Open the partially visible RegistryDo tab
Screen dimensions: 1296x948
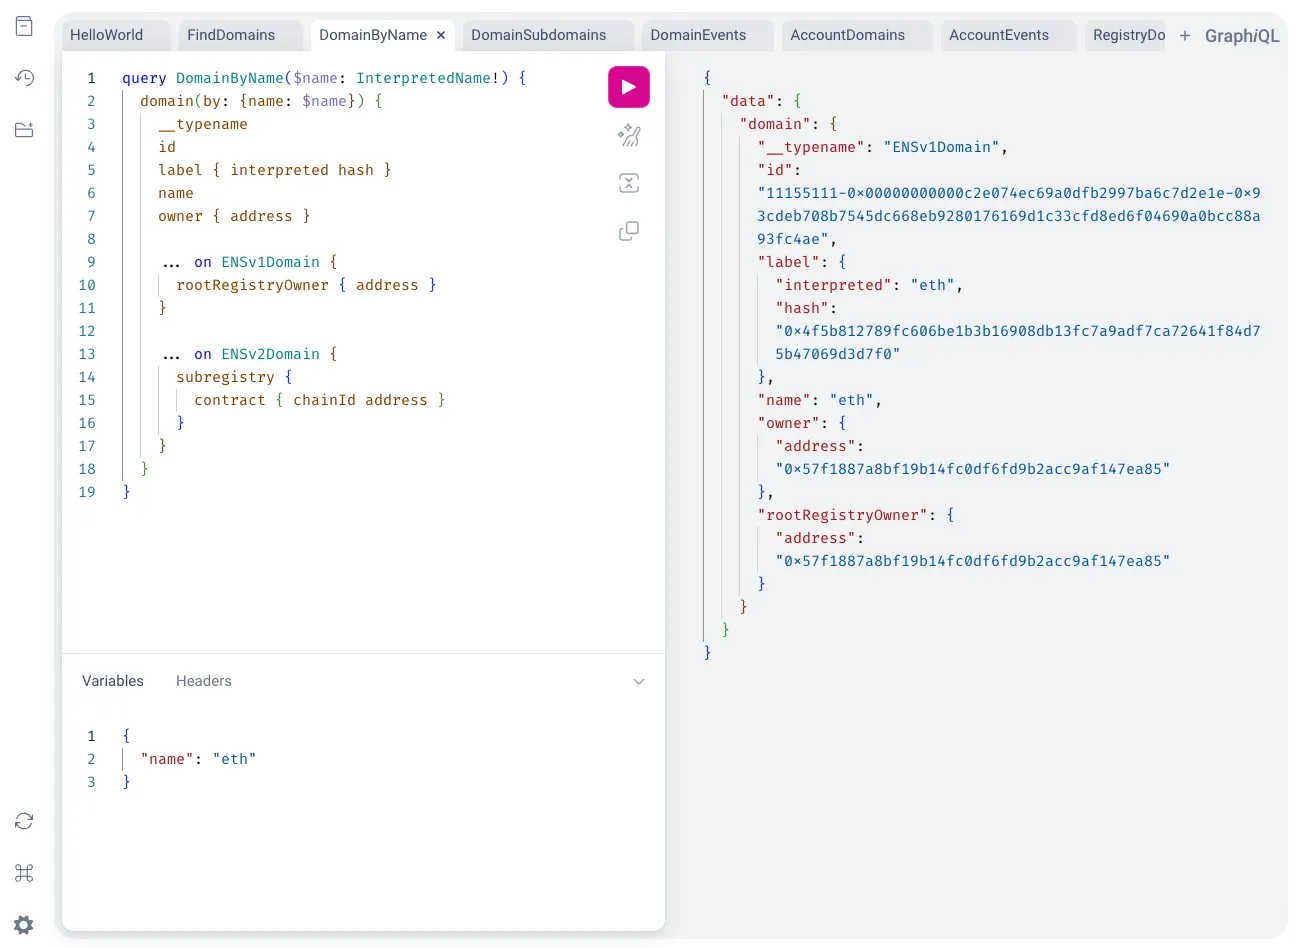point(1127,35)
